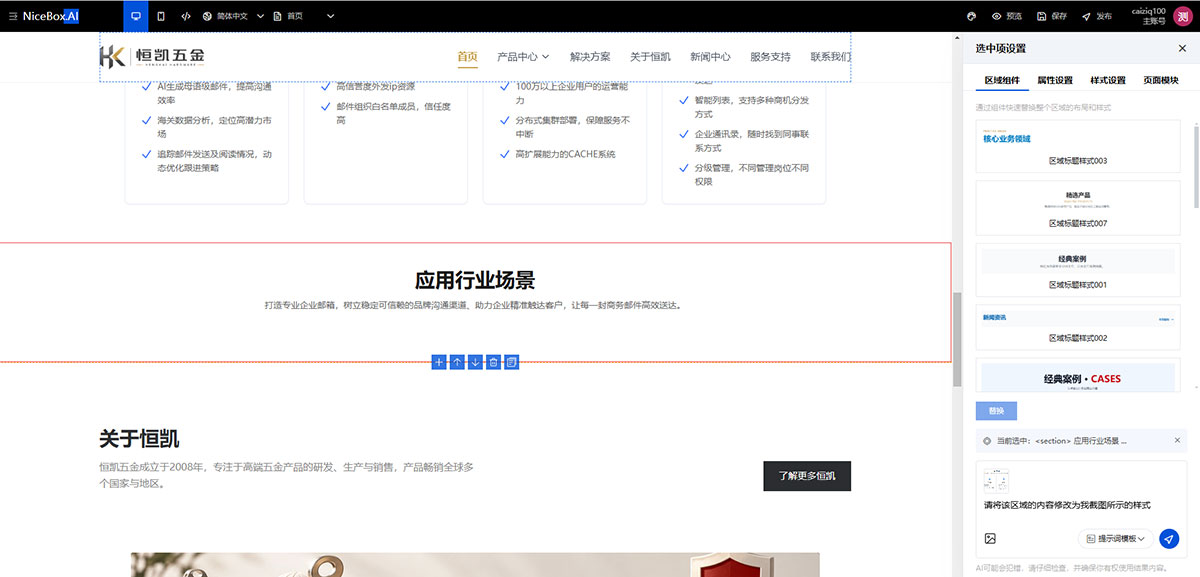1200x577 pixels.
Task: Switch to desktop preview mode
Action: 136,16
